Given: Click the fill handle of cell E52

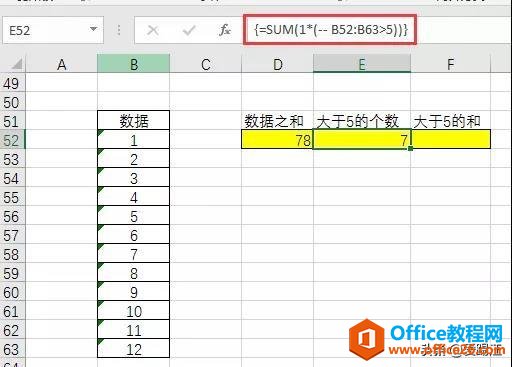Looking at the screenshot, I should click(410, 148).
